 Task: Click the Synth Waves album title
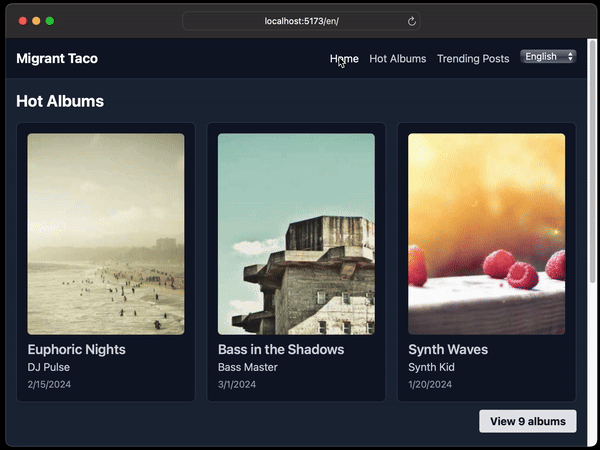[448, 349]
